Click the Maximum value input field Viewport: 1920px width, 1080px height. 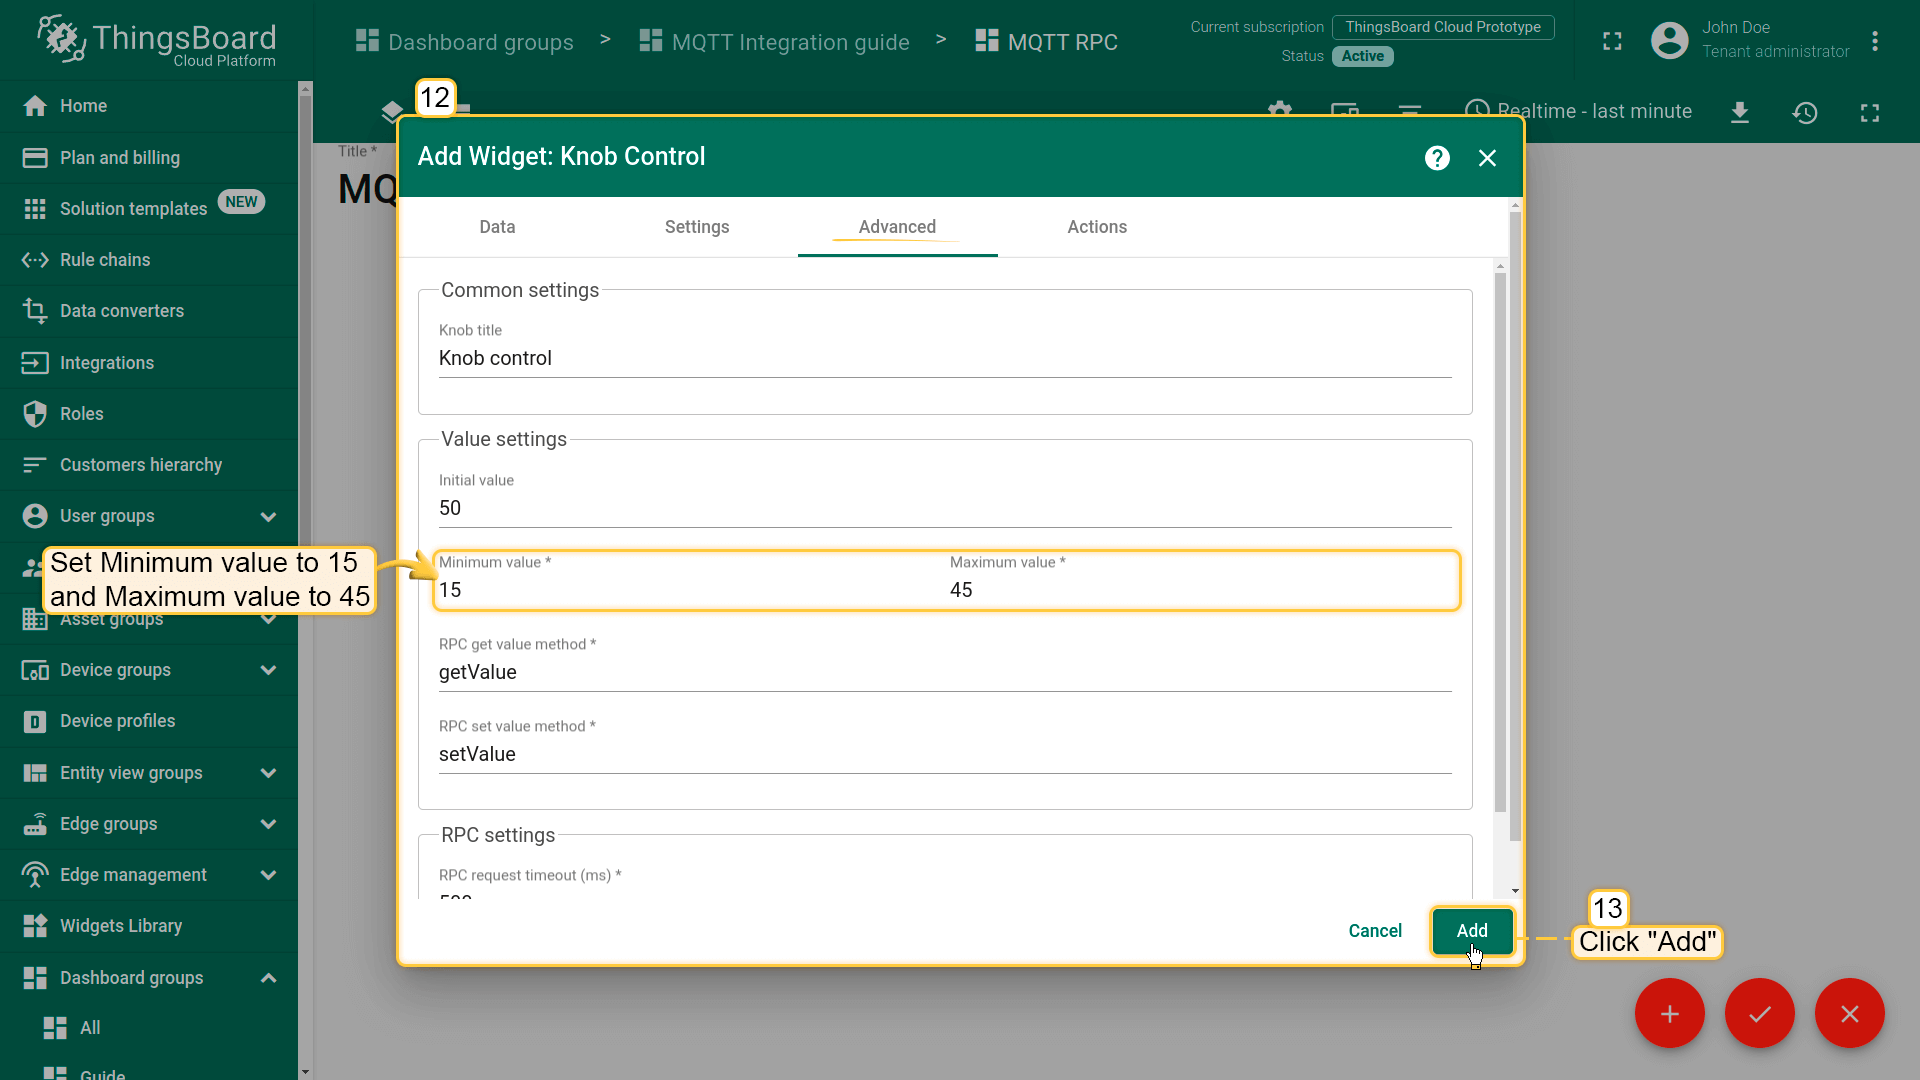coord(1200,590)
